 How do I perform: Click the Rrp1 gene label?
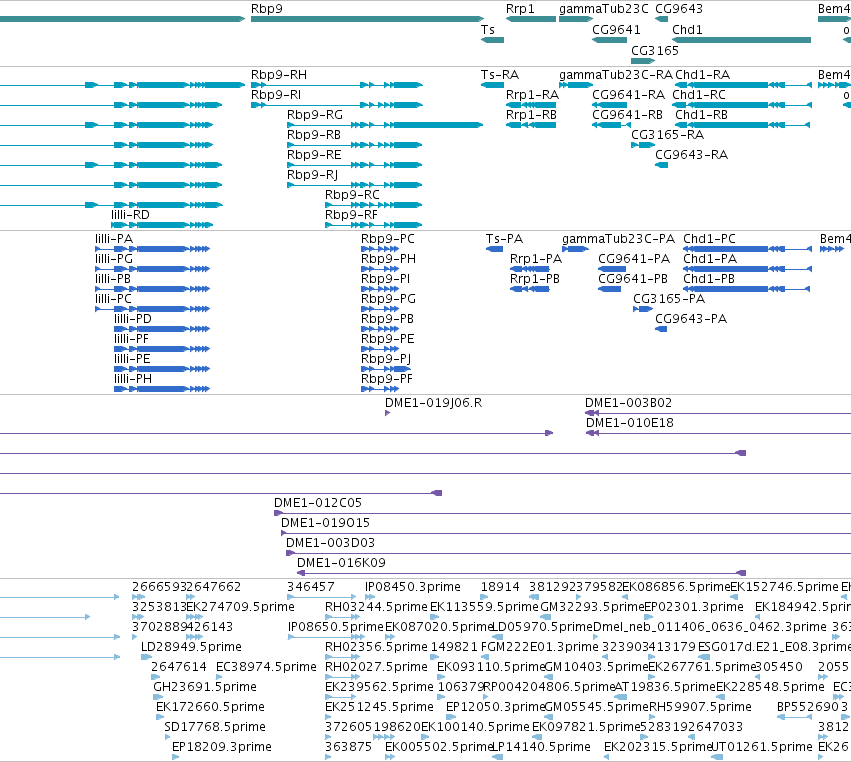click(520, 9)
